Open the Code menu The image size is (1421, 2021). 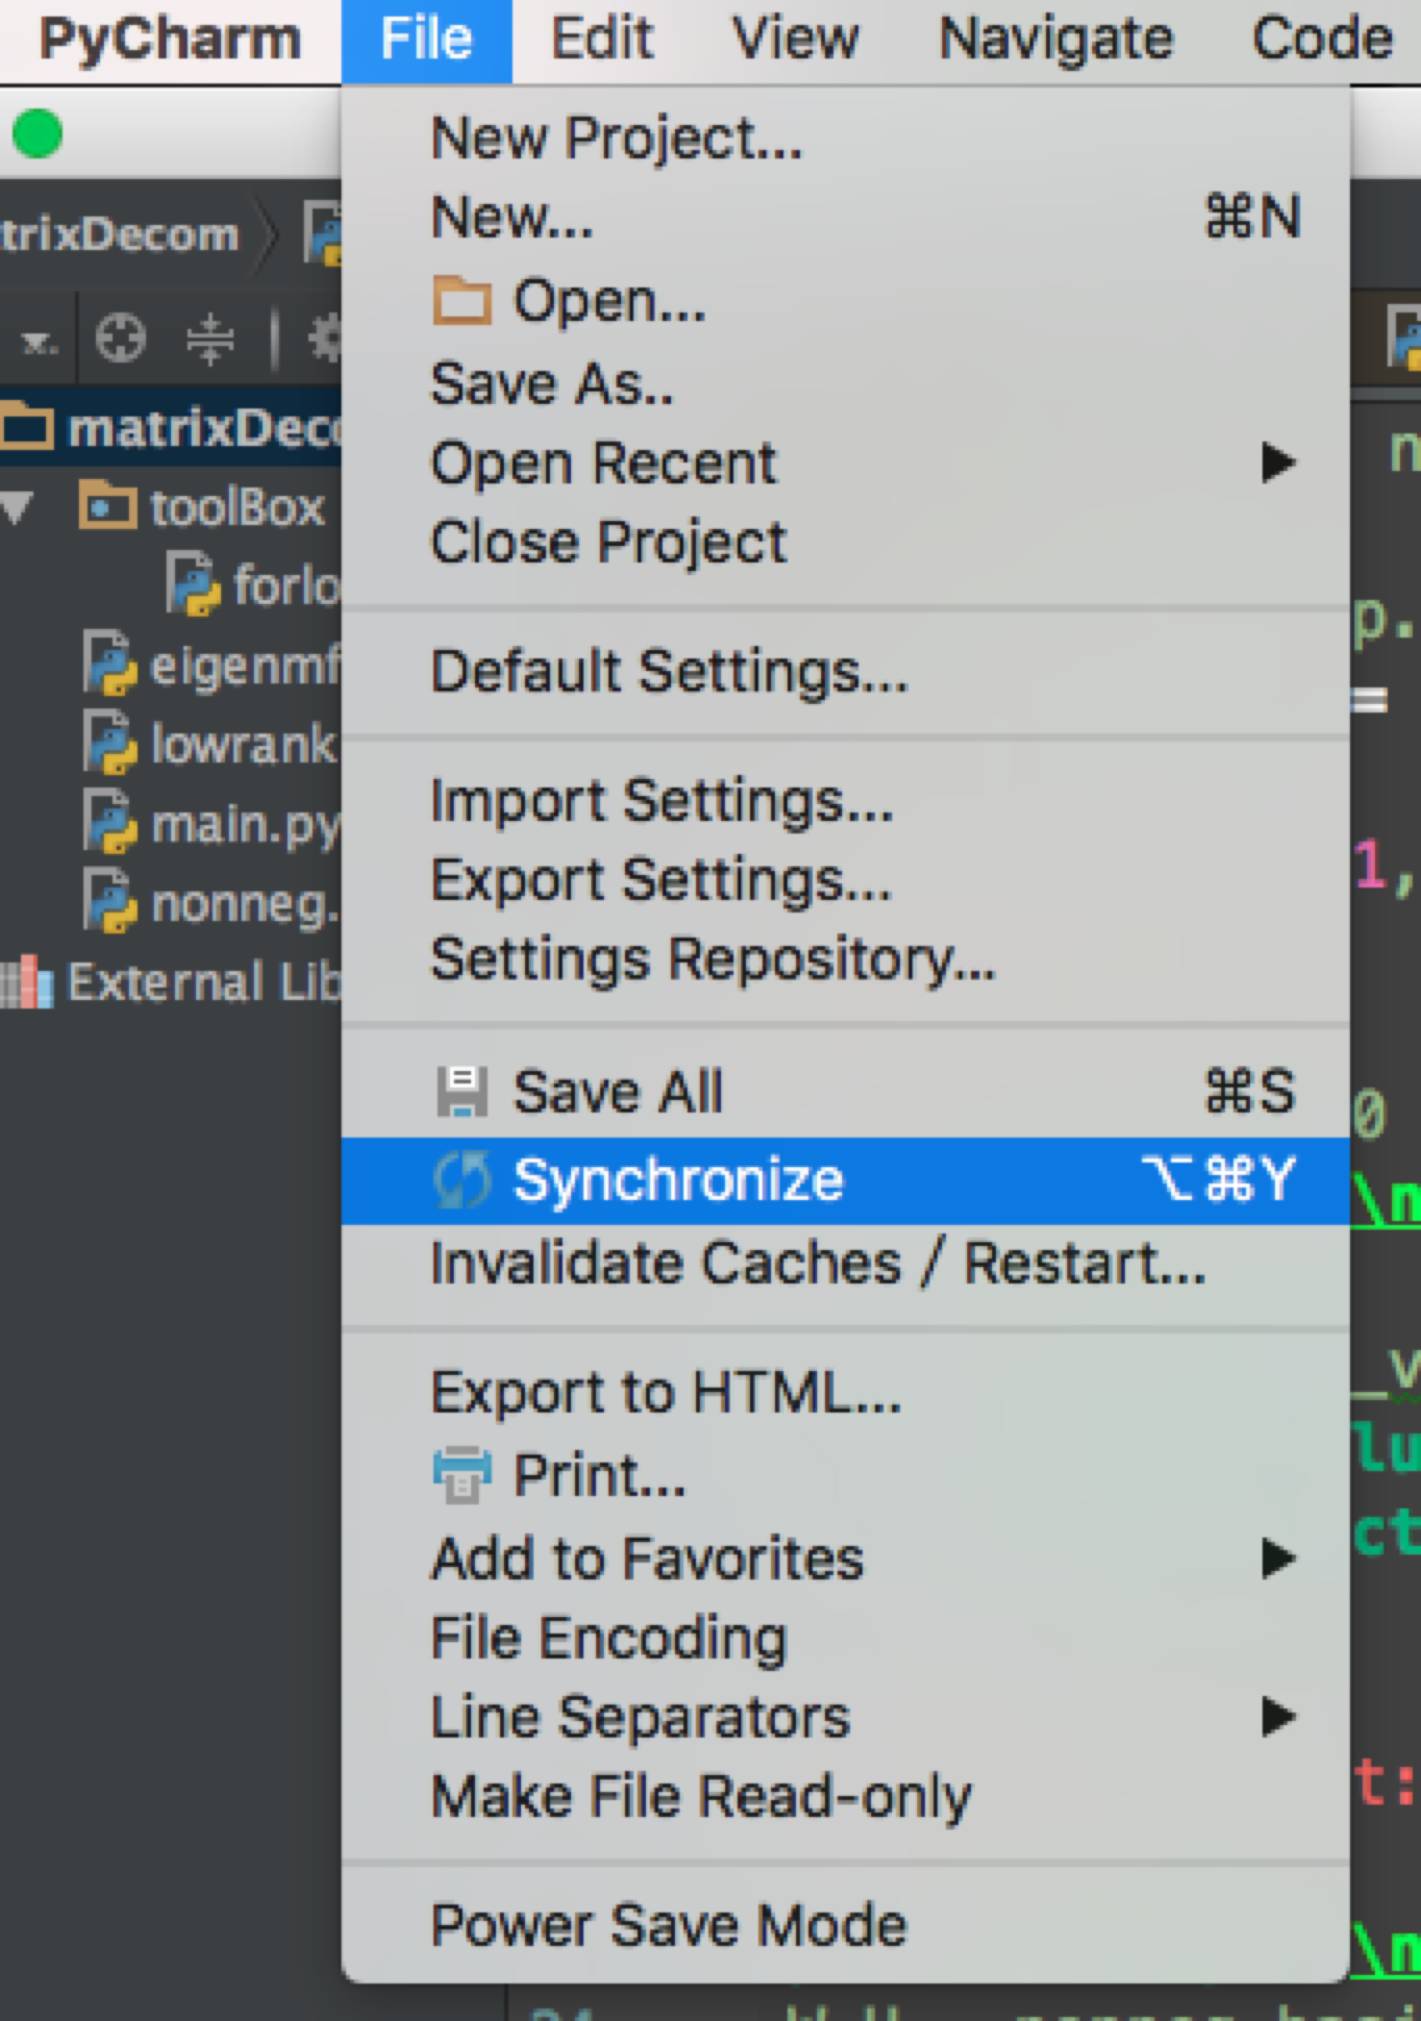(1322, 39)
